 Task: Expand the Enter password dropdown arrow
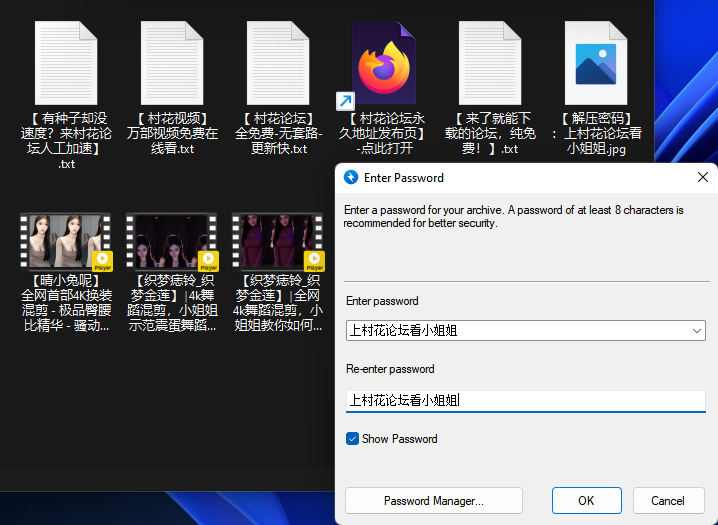[697, 331]
